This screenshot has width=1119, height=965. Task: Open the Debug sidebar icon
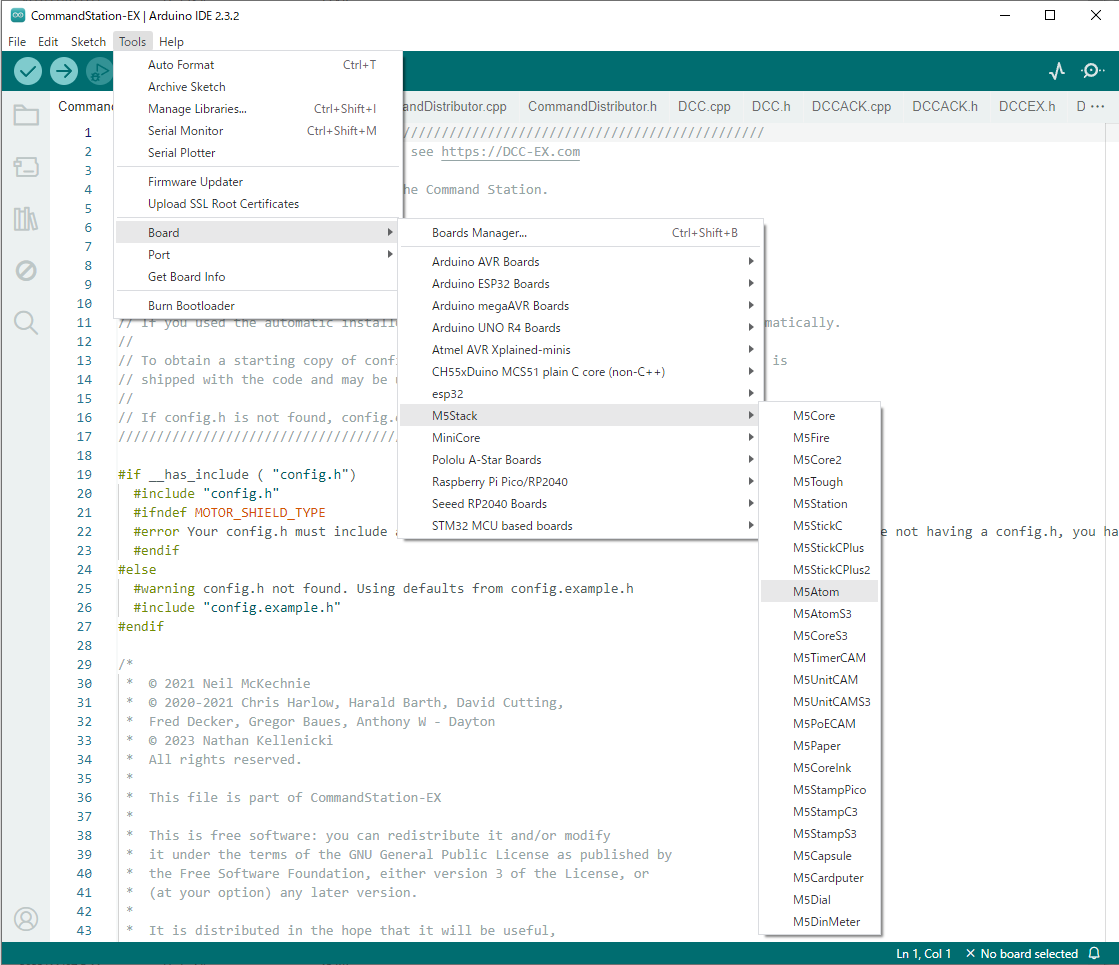tap(26, 271)
